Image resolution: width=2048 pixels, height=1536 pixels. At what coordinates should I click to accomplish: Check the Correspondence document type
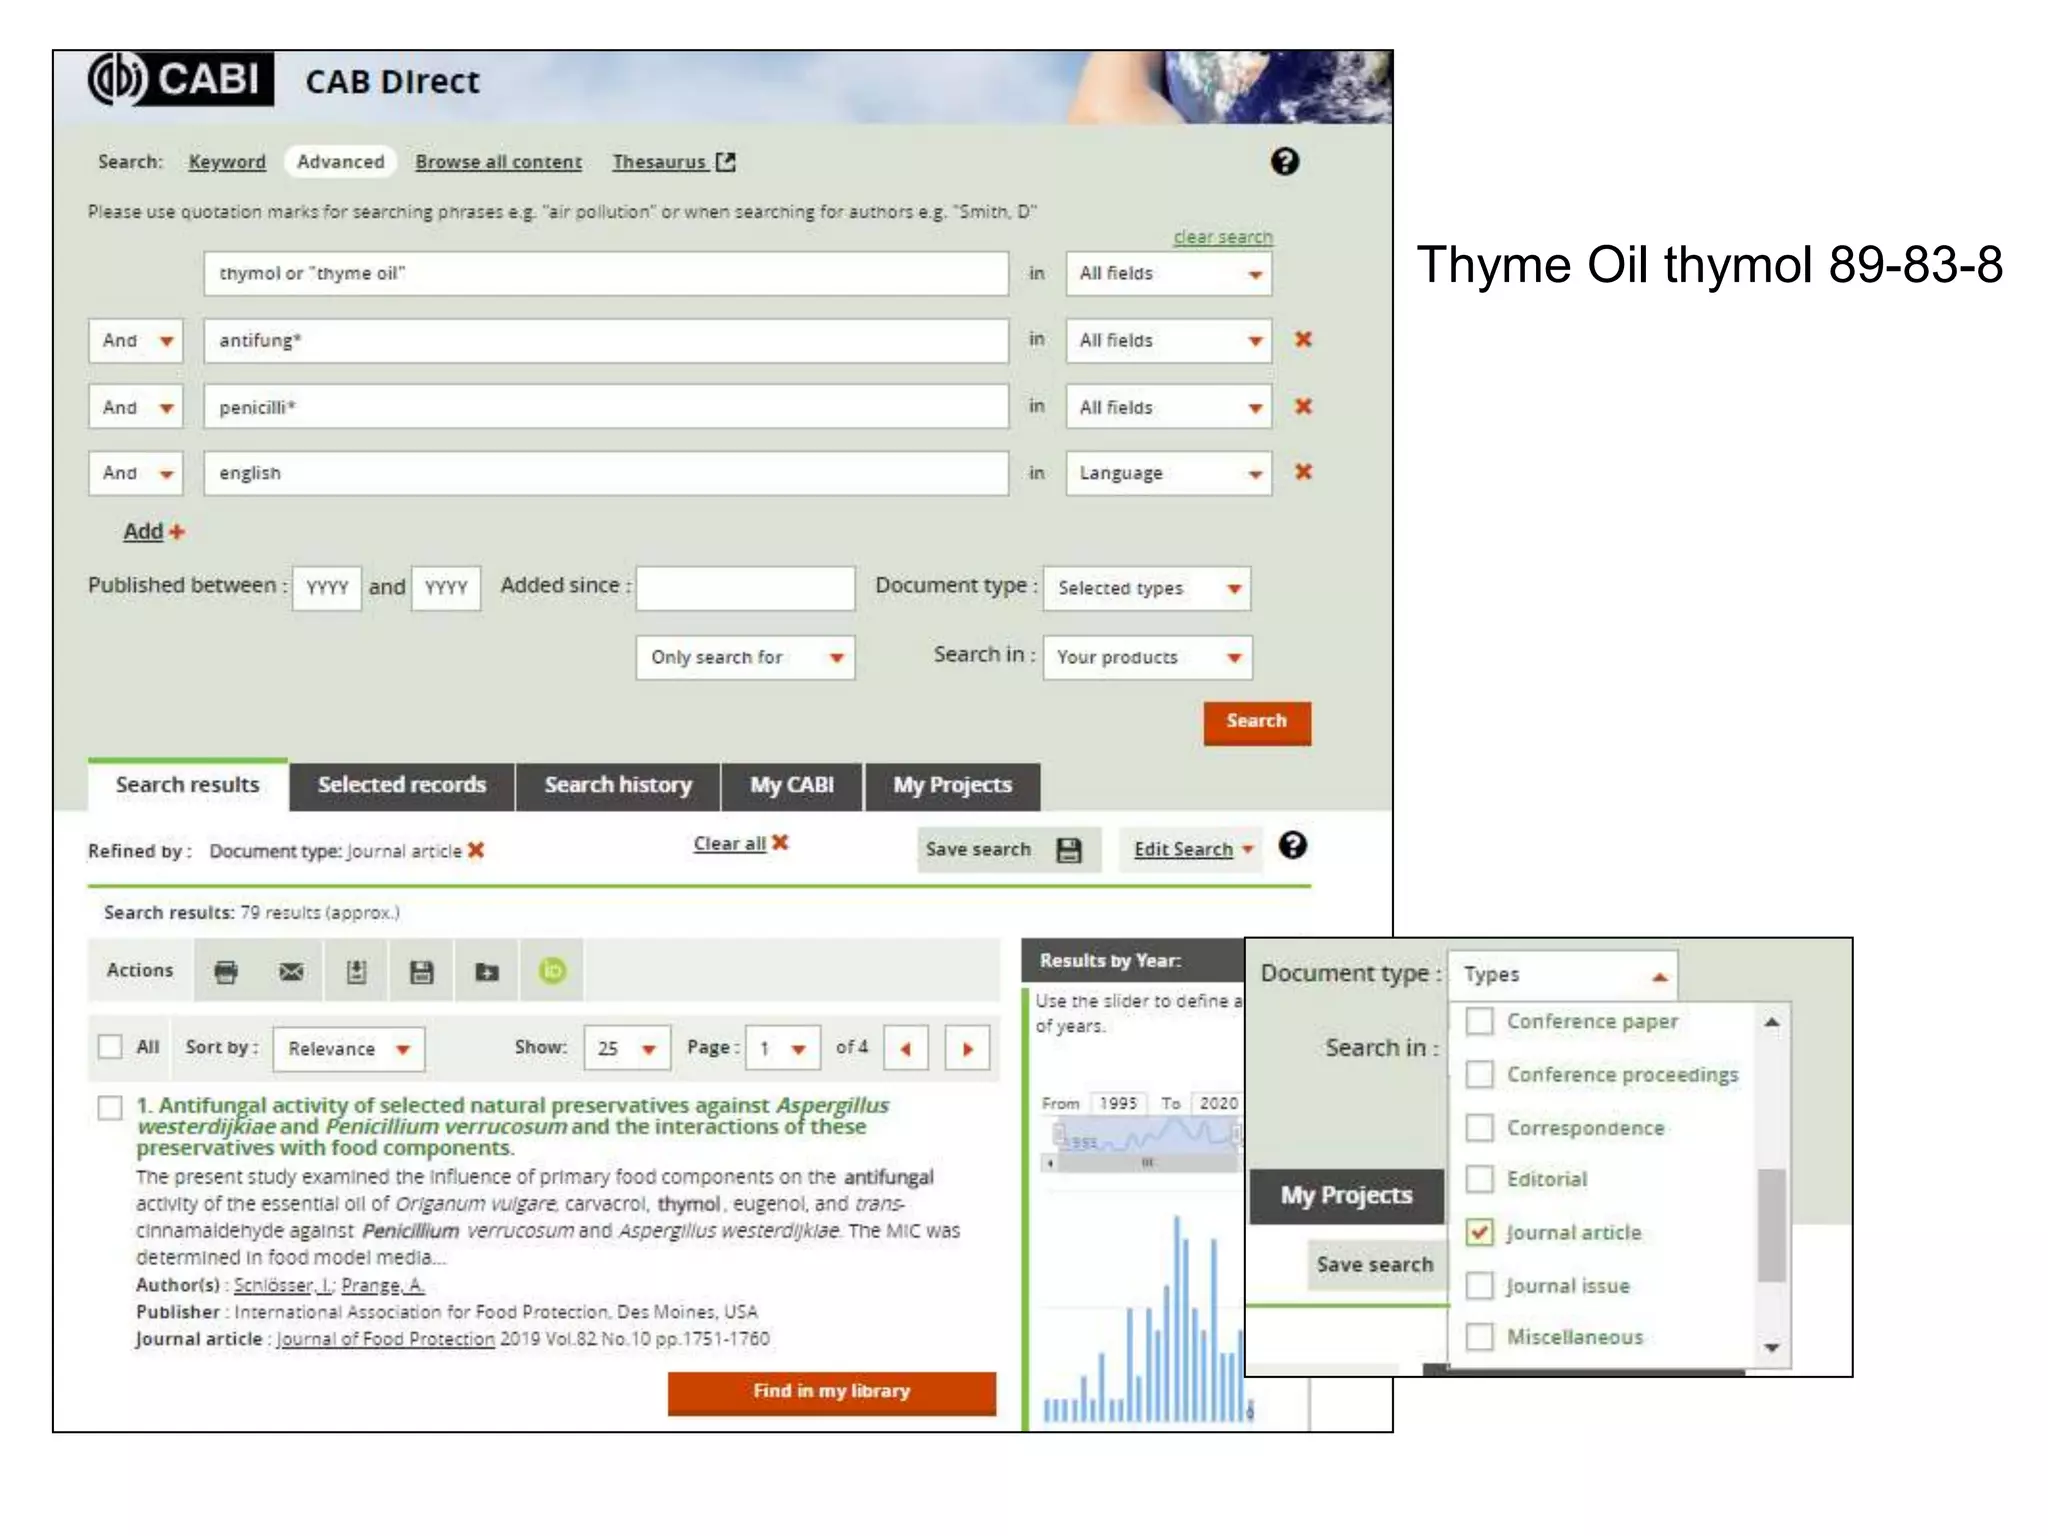tap(1479, 1127)
